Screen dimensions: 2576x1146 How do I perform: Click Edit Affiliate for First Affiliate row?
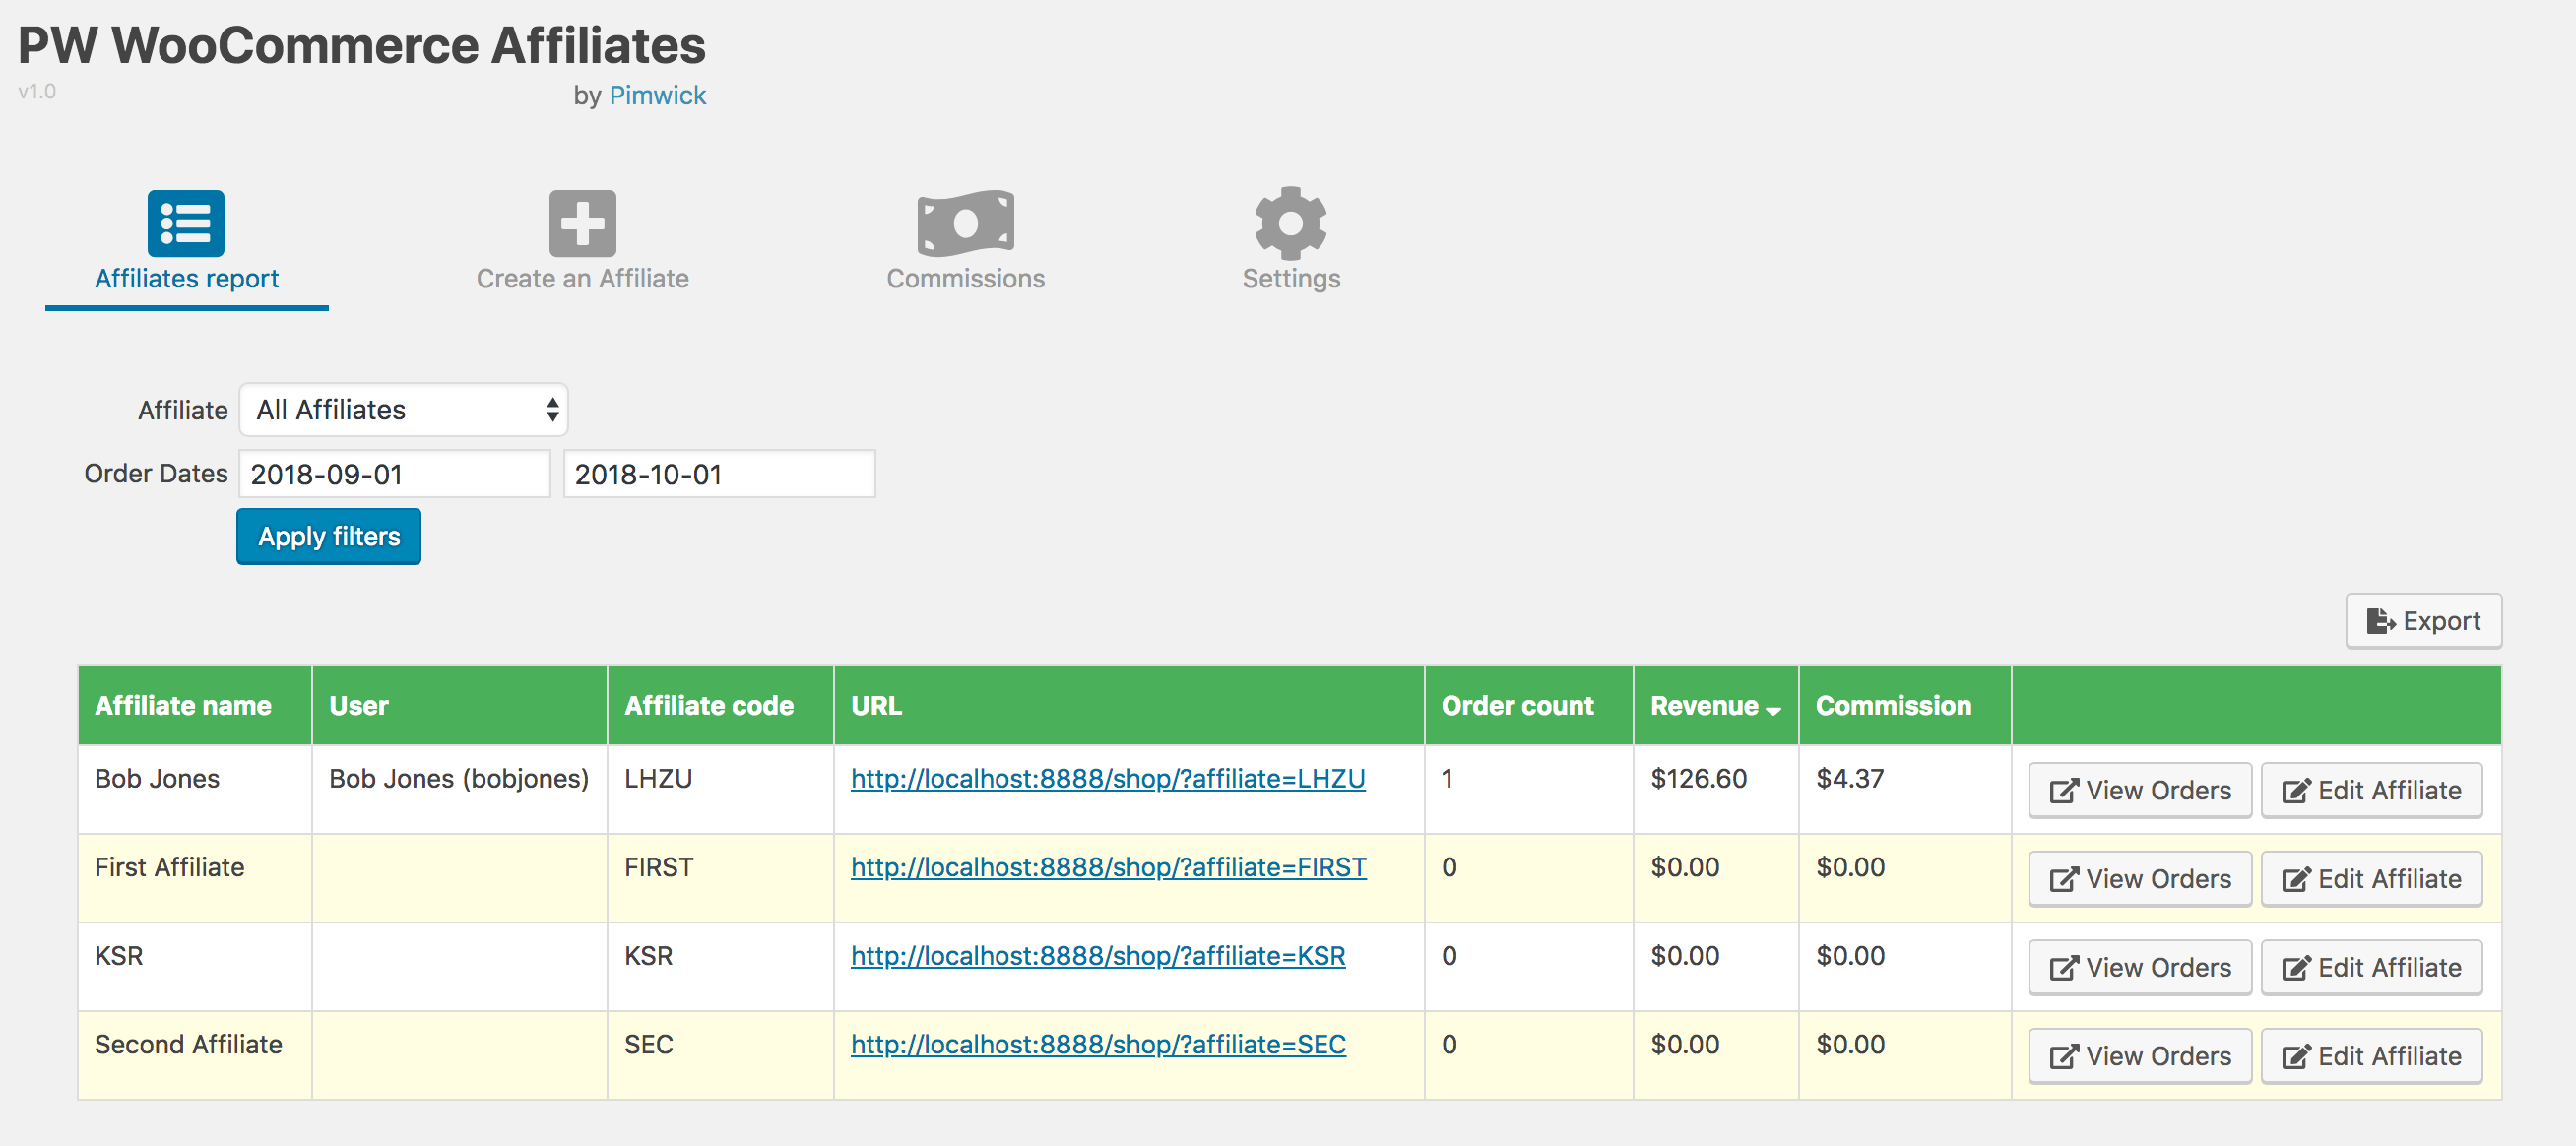(2371, 879)
